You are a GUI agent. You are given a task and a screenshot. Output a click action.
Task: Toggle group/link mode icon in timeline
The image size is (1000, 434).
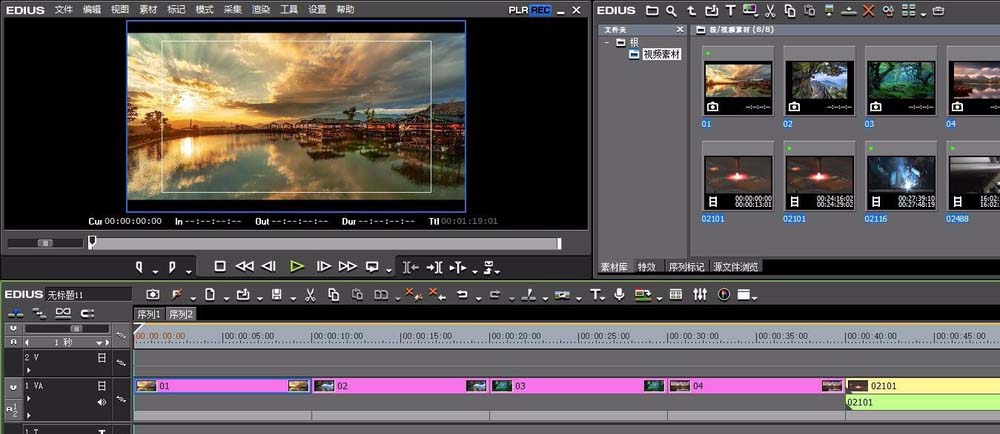pyautogui.click(x=62, y=313)
